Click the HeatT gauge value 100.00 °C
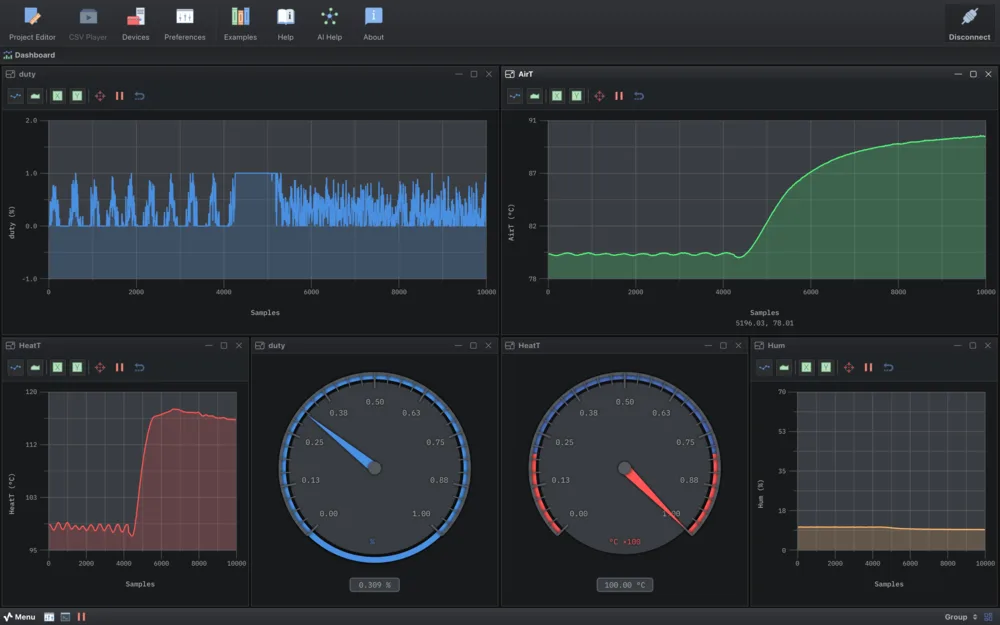Viewport: 1000px width, 625px height. point(624,585)
